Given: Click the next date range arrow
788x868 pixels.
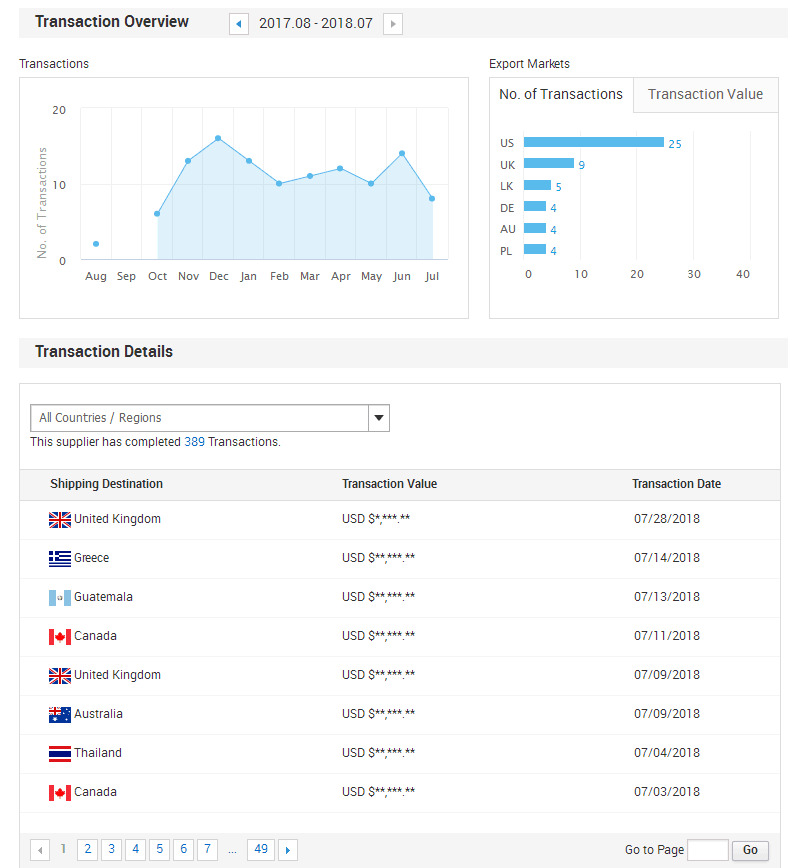Looking at the screenshot, I should click(393, 23).
